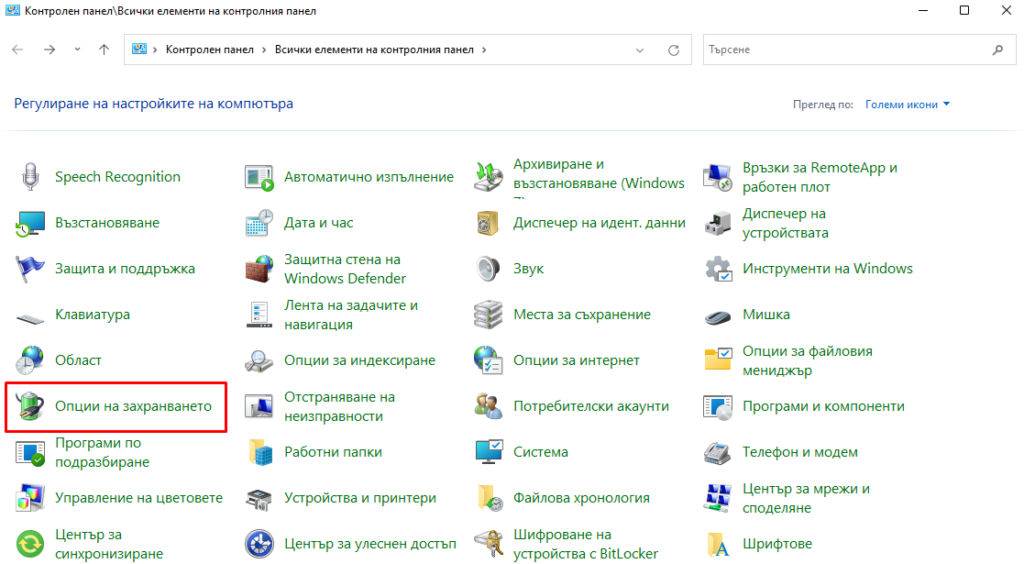Expand chevron after Всички елементи breadcrumb
Image resolution: width=1024 pixels, height=564 pixels.
click(x=484, y=50)
